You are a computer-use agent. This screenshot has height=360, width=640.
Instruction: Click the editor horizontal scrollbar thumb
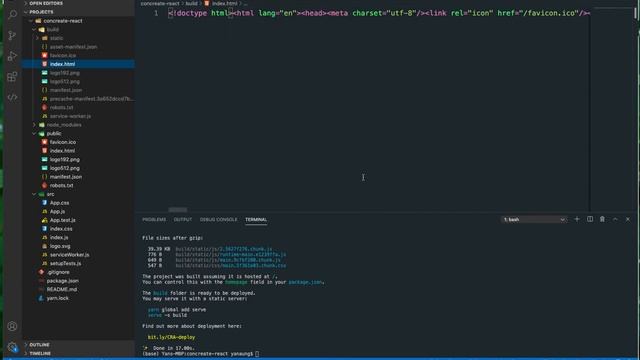[x=178, y=210]
